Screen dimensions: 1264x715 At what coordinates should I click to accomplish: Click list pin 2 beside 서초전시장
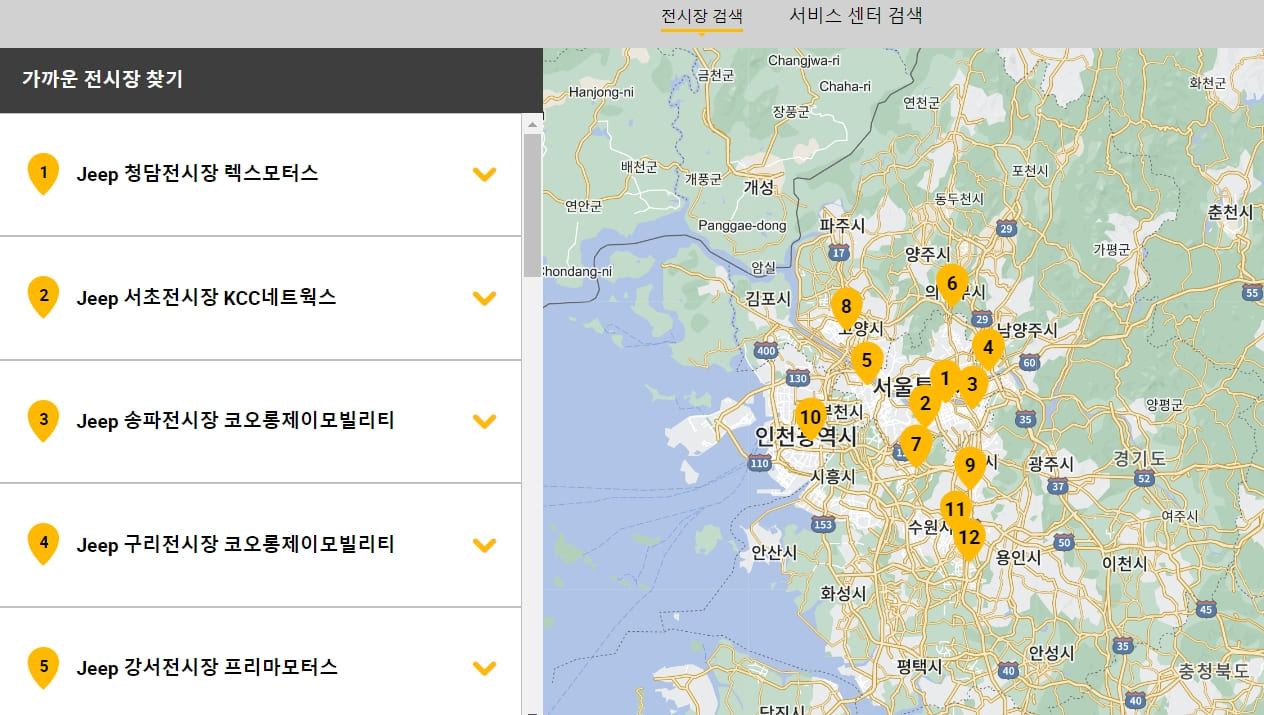pyautogui.click(x=43, y=296)
